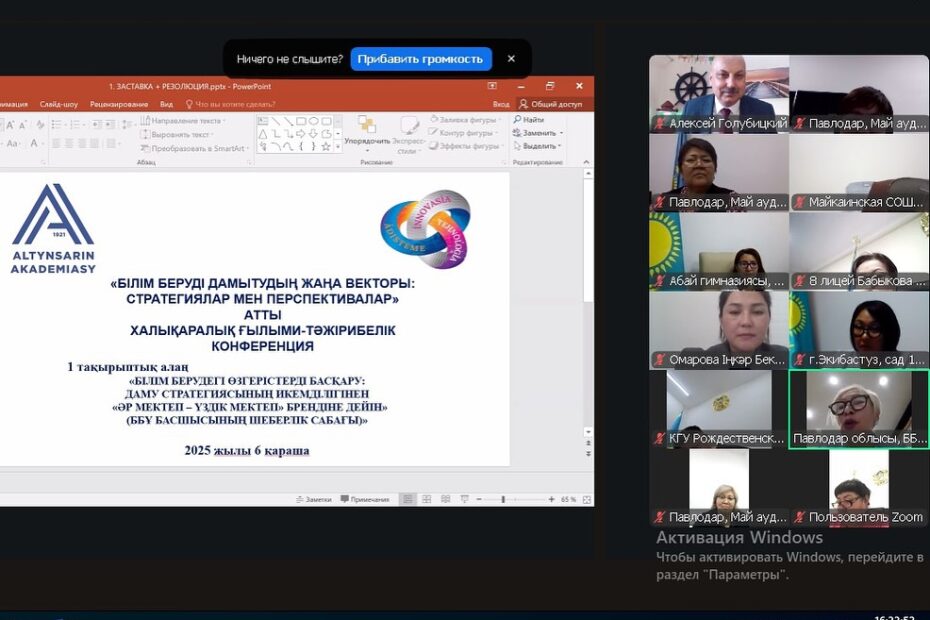Viewport: 930px width, 620px height.
Task: Start slideshow from status bar icon
Action: pos(463,499)
